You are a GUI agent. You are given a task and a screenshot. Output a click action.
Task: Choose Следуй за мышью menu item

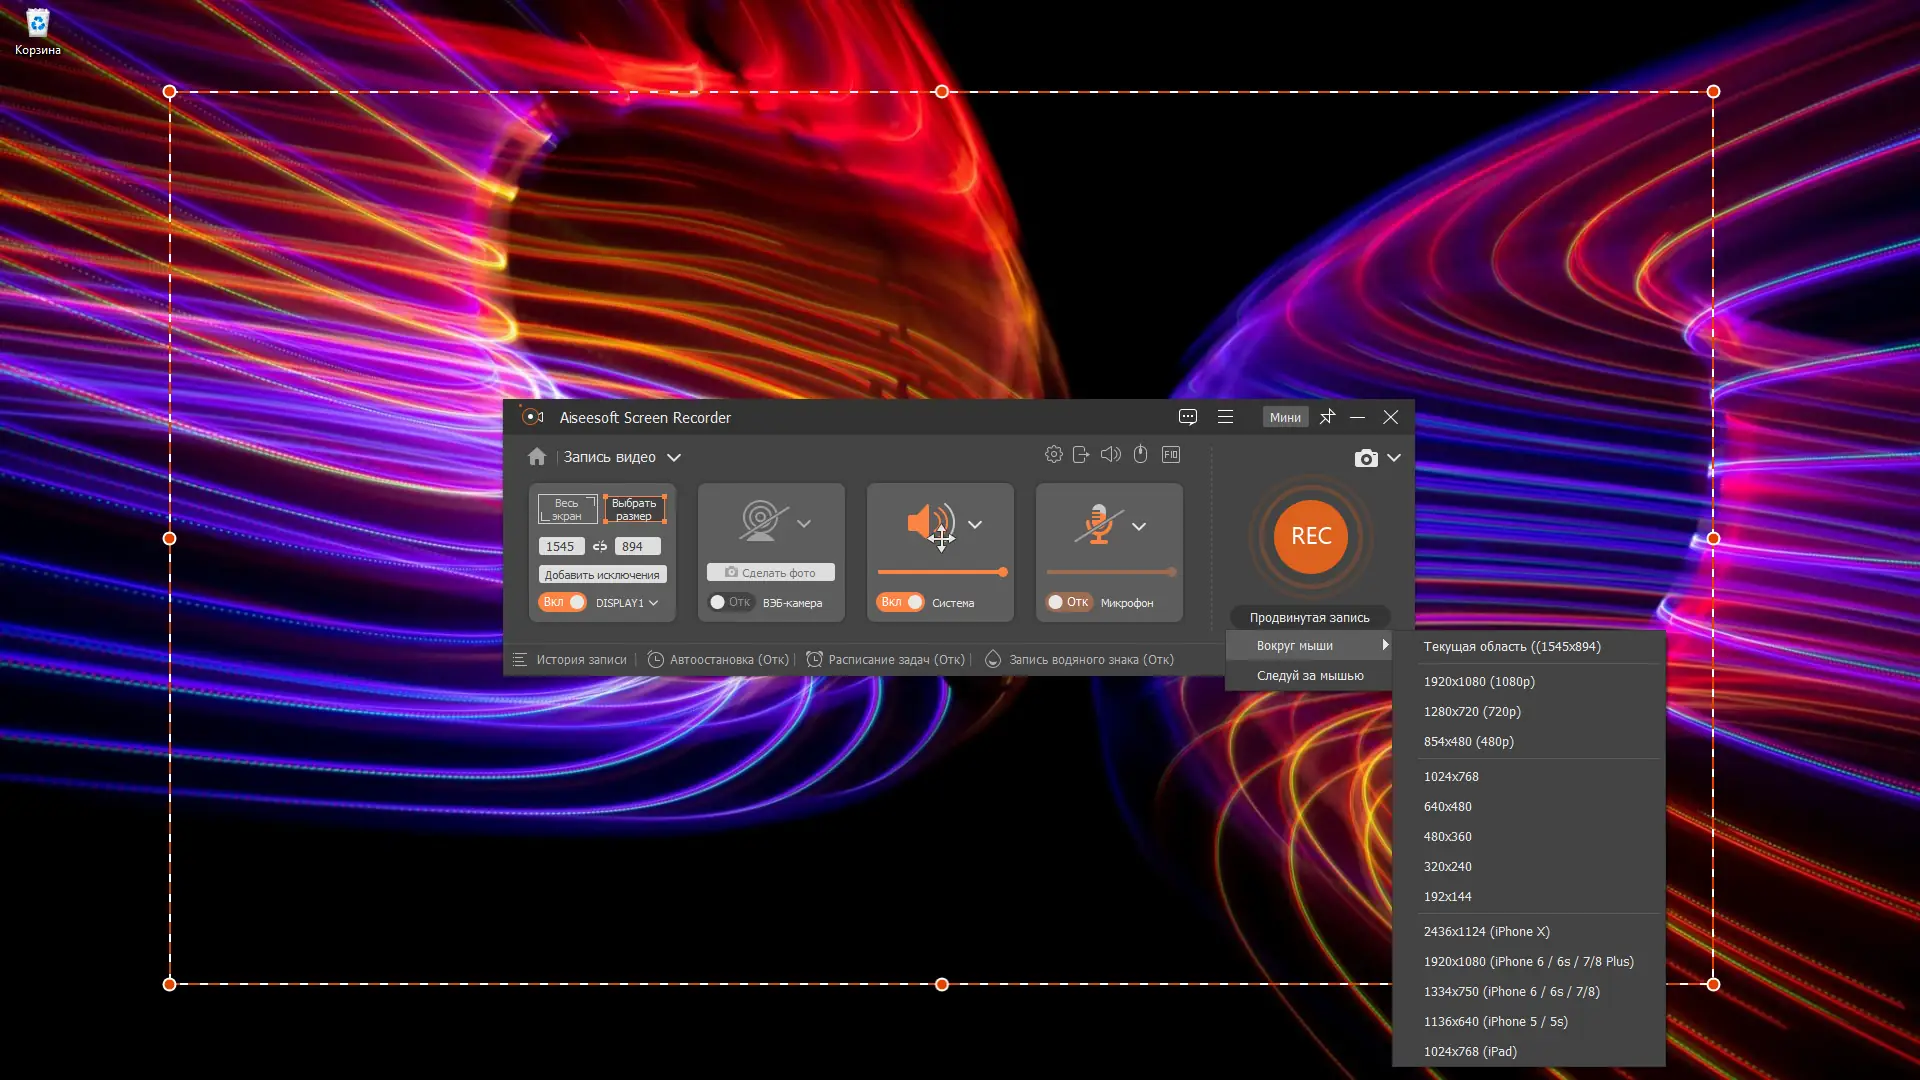1309,676
